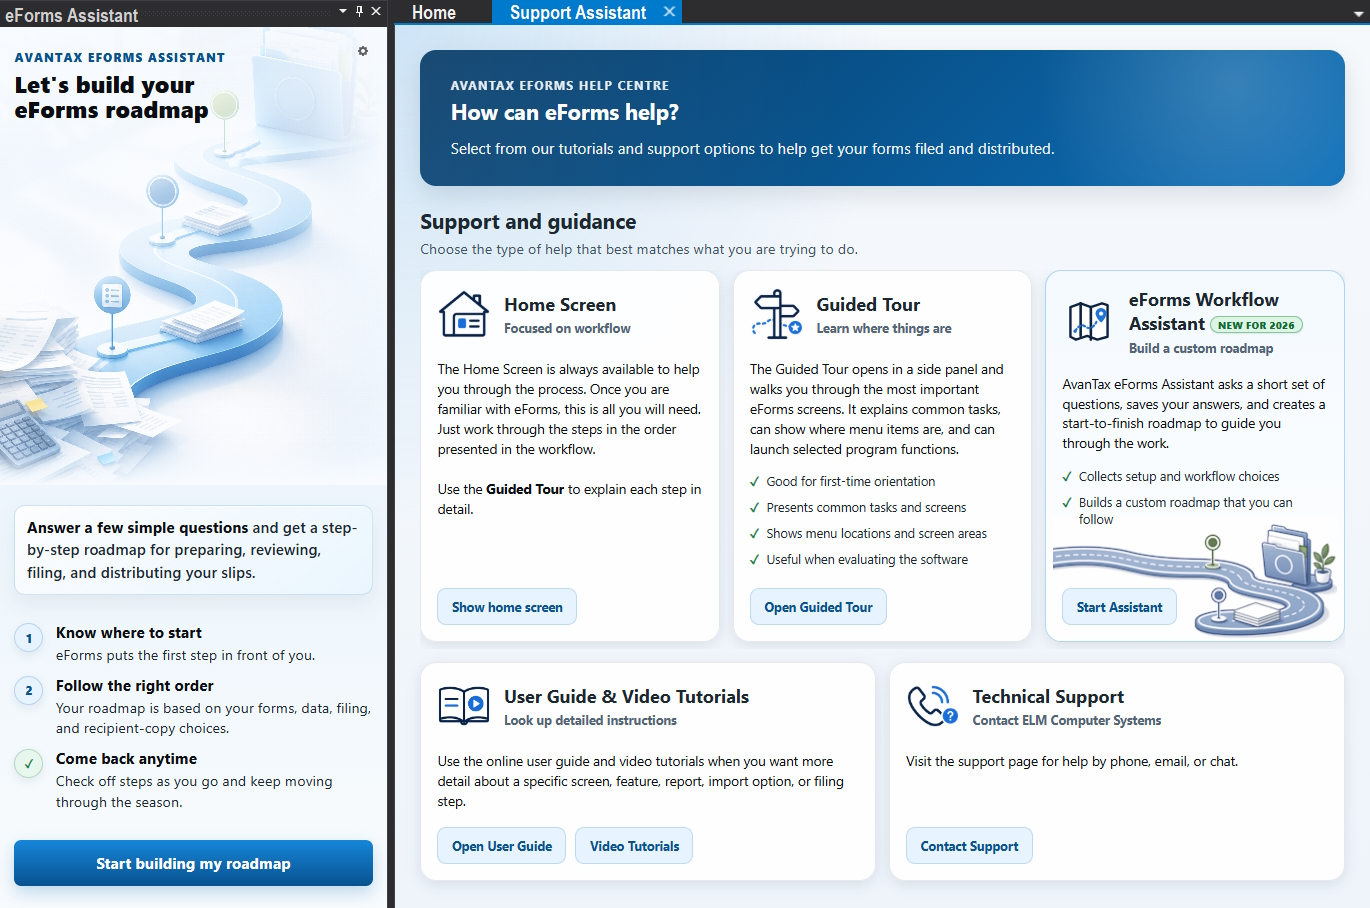Click the Come back anytime checkmark icon

29,763
